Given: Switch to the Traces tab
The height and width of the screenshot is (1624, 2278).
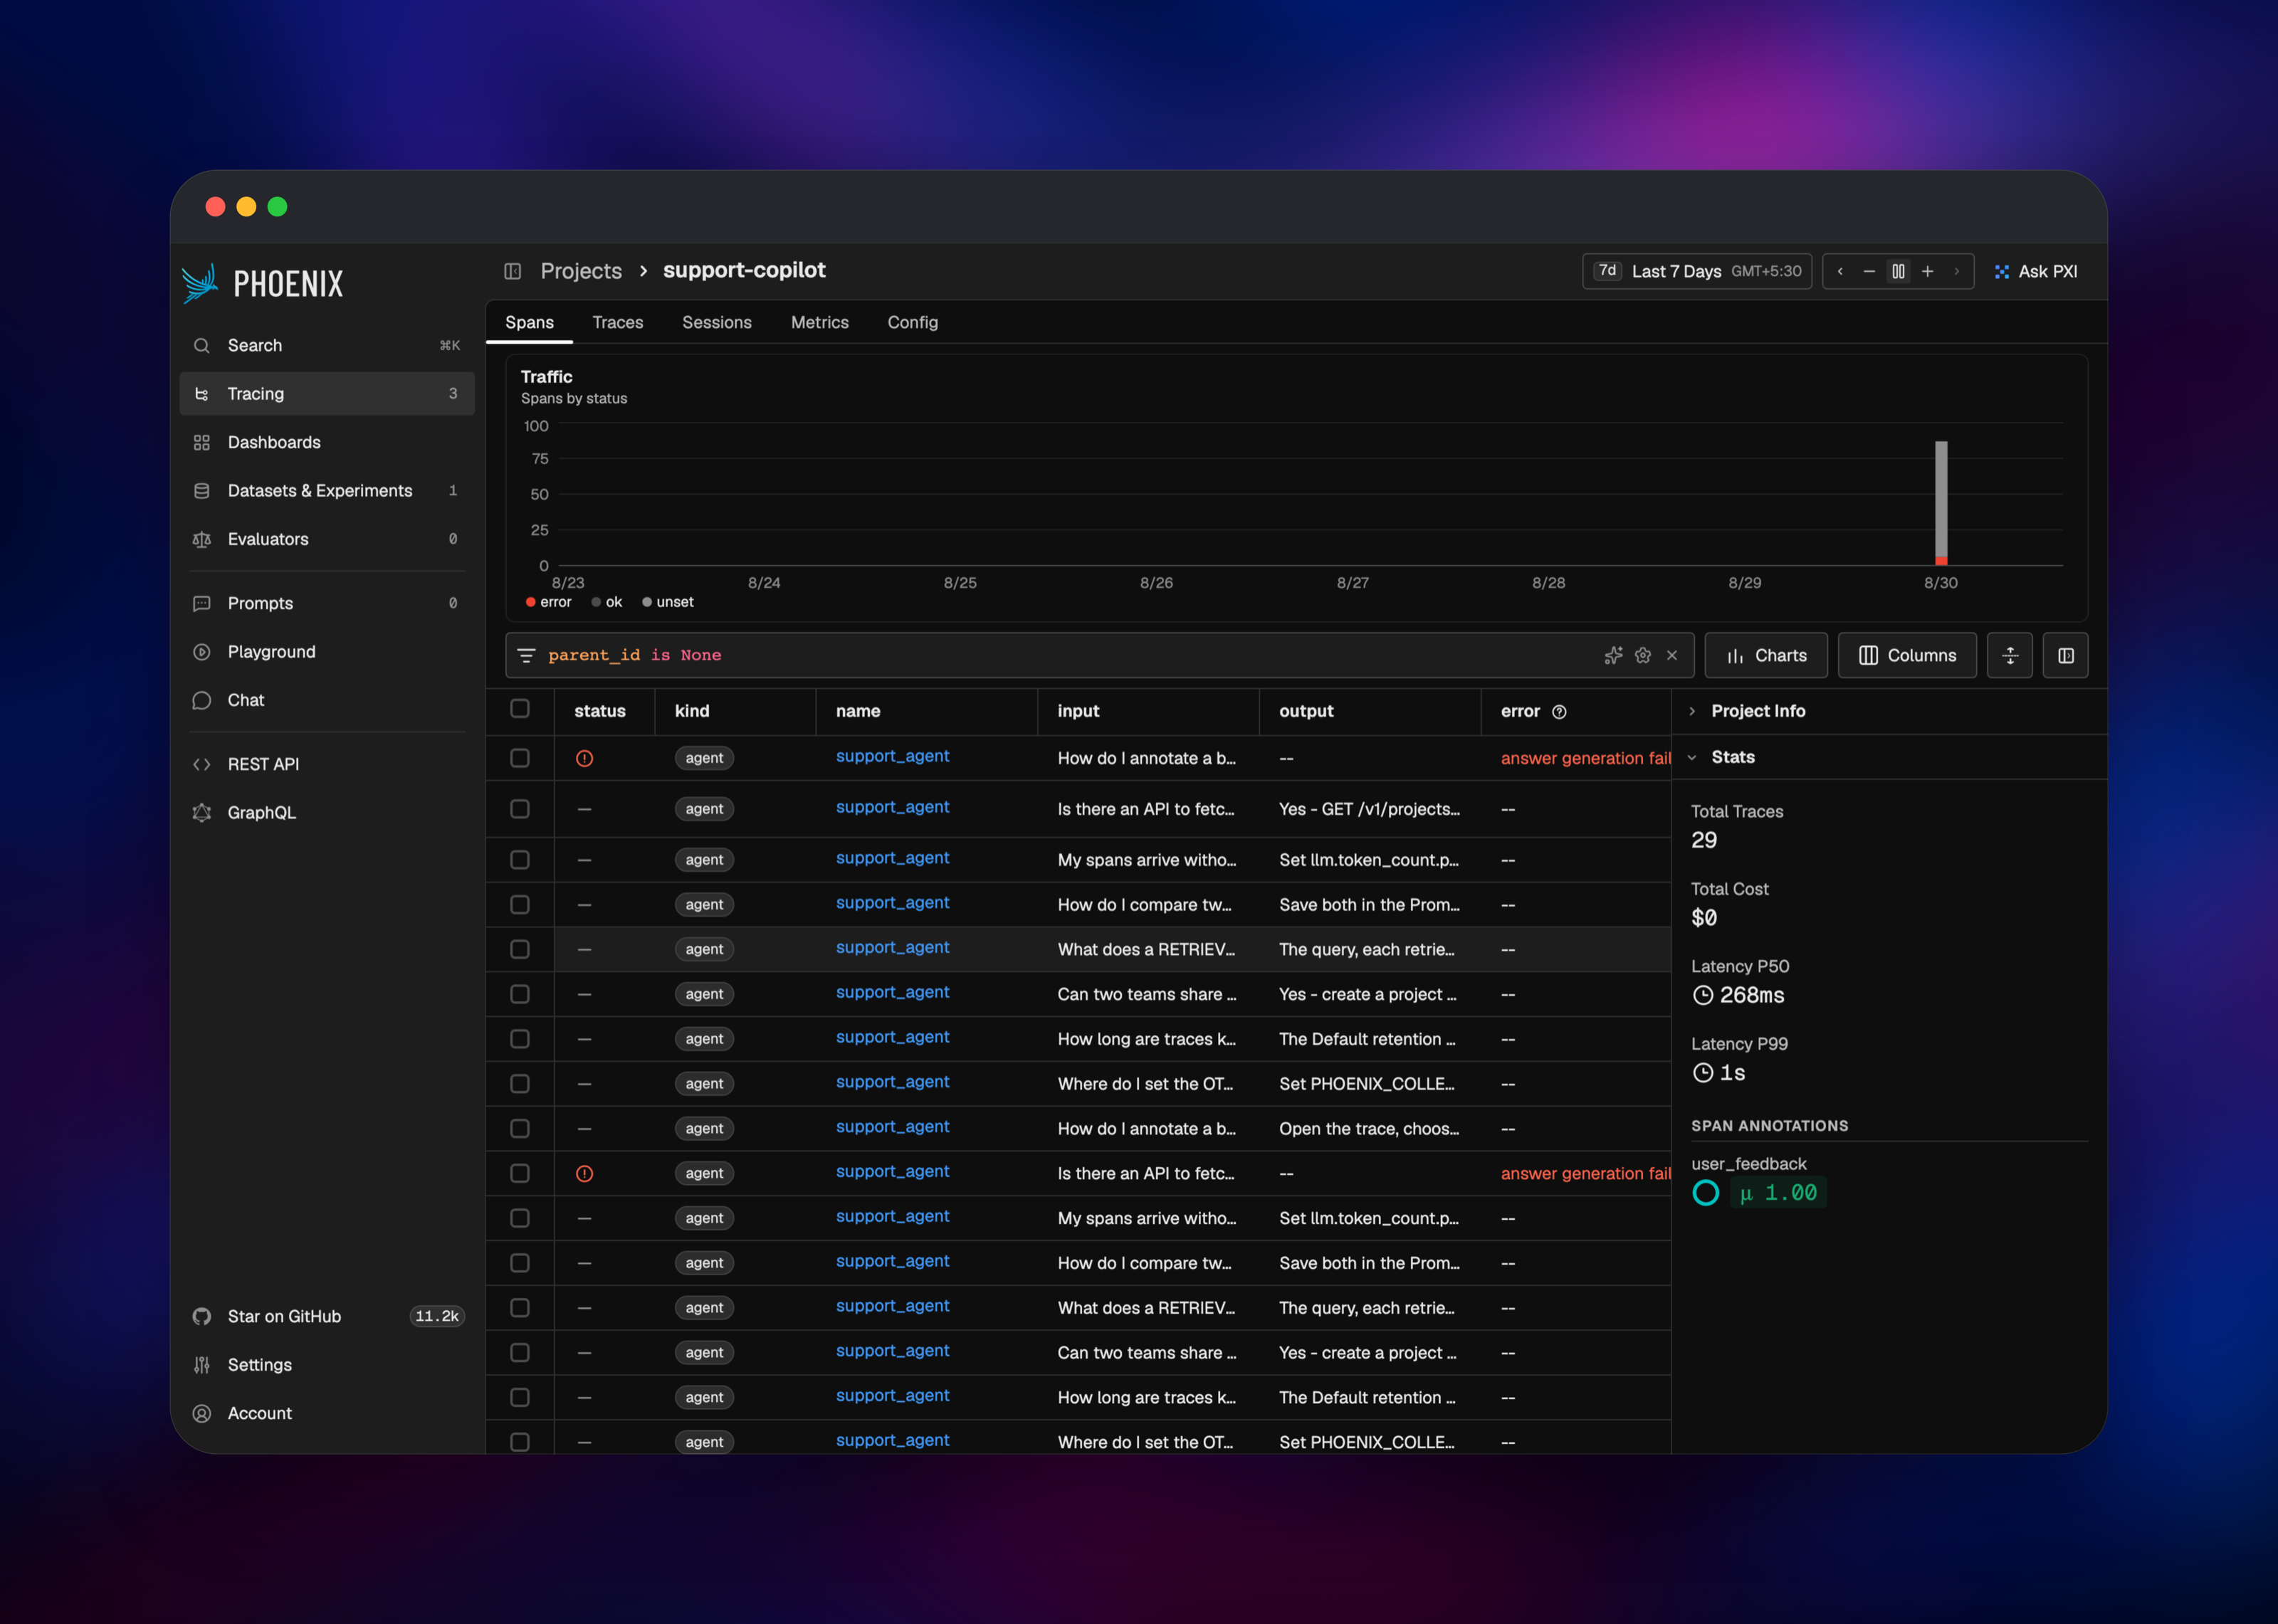Looking at the screenshot, I should coord(617,322).
